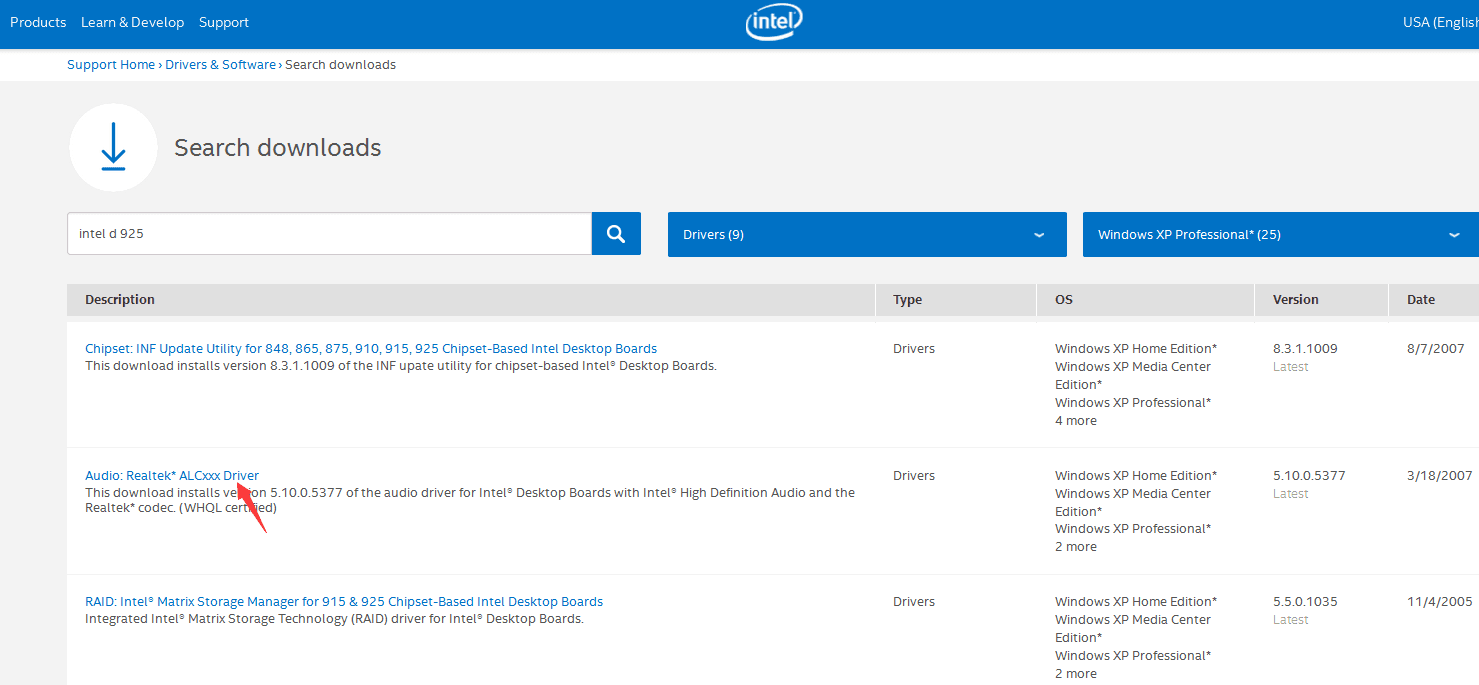Expand the Windows XP Professional* (25) dropdown
1479x685 pixels.
[x=1280, y=234]
